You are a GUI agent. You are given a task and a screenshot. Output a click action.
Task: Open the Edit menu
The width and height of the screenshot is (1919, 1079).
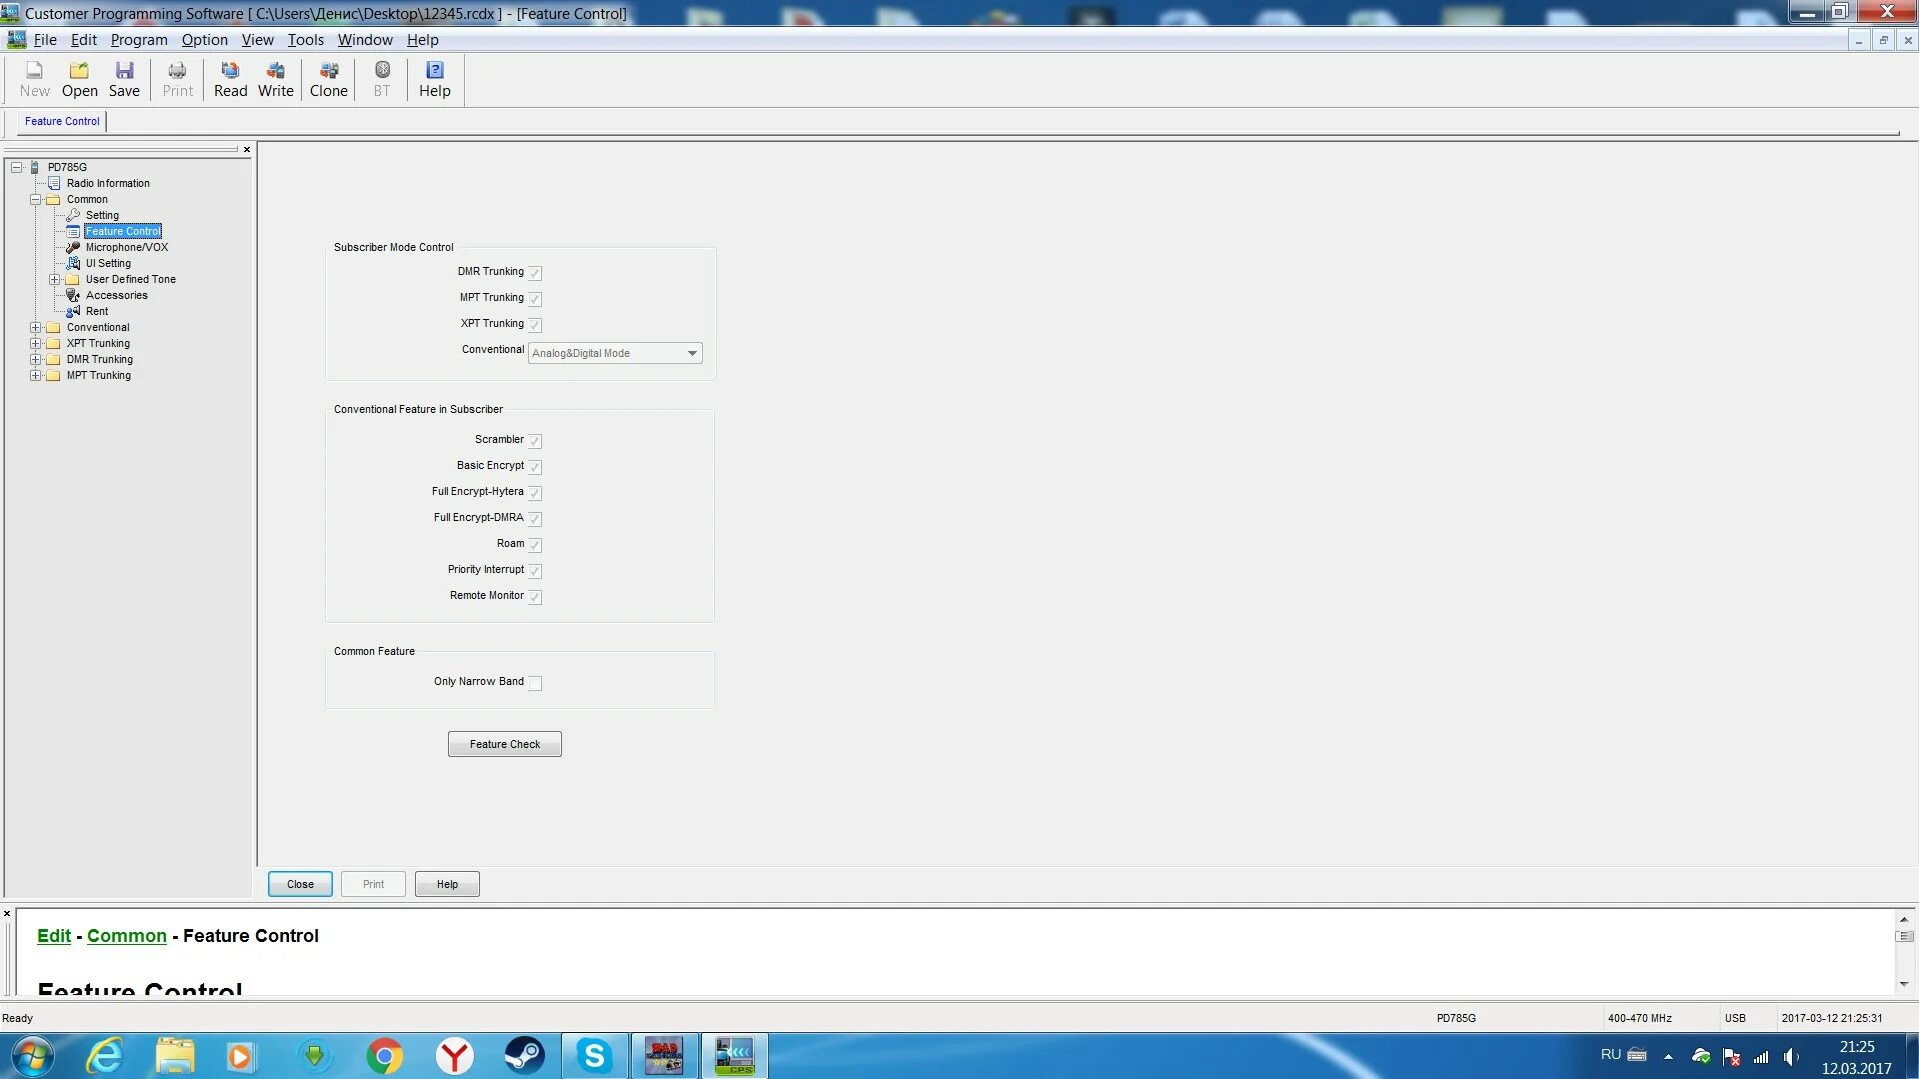point(84,40)
